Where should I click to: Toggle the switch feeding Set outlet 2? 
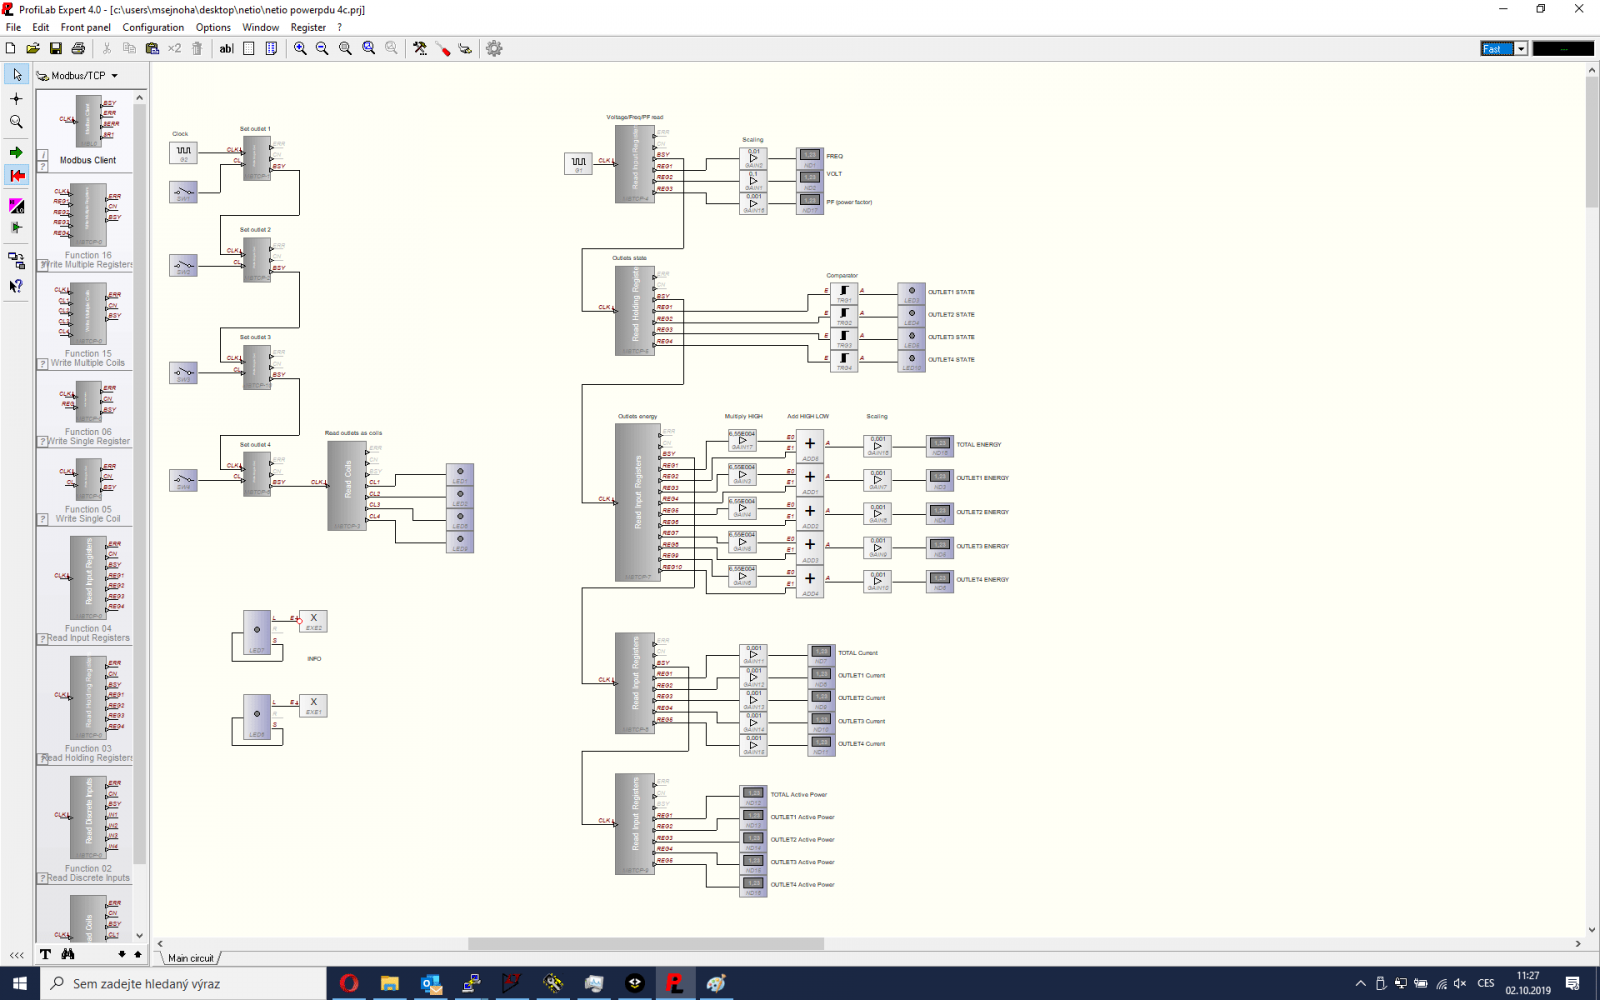tap(183, 265)
